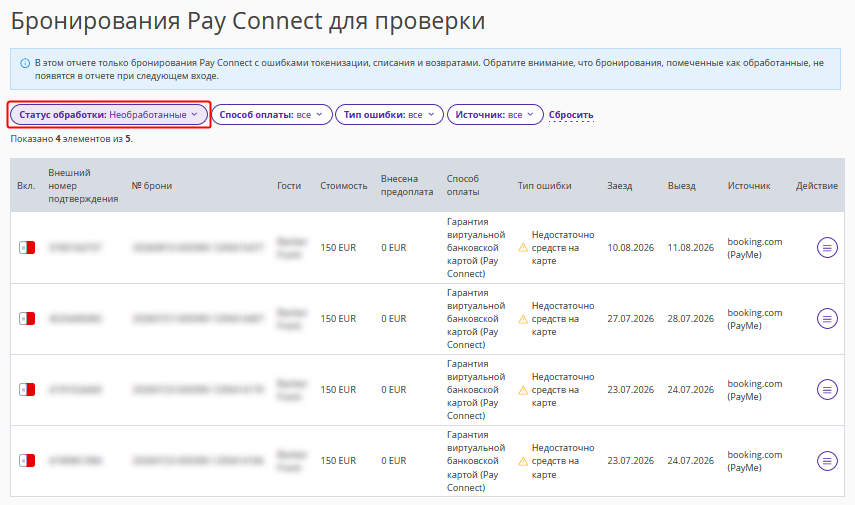Click check-in date 27.07.2026

(x=630, y=318)
